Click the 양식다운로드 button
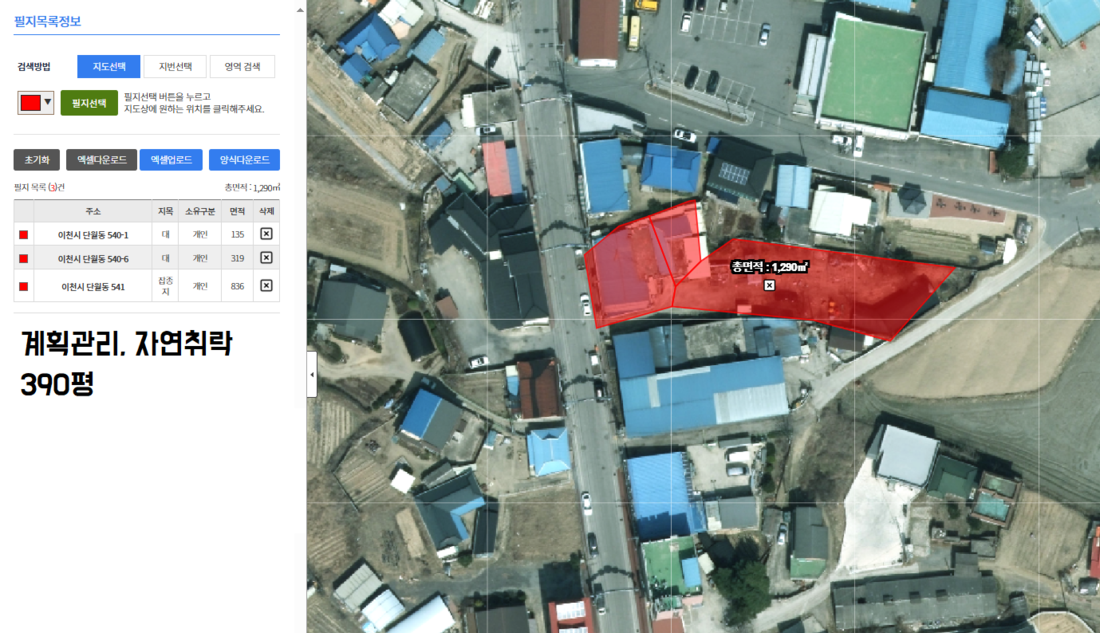Image resolution: width=1100 pixels, height=633 pixels. pos(244,160)
